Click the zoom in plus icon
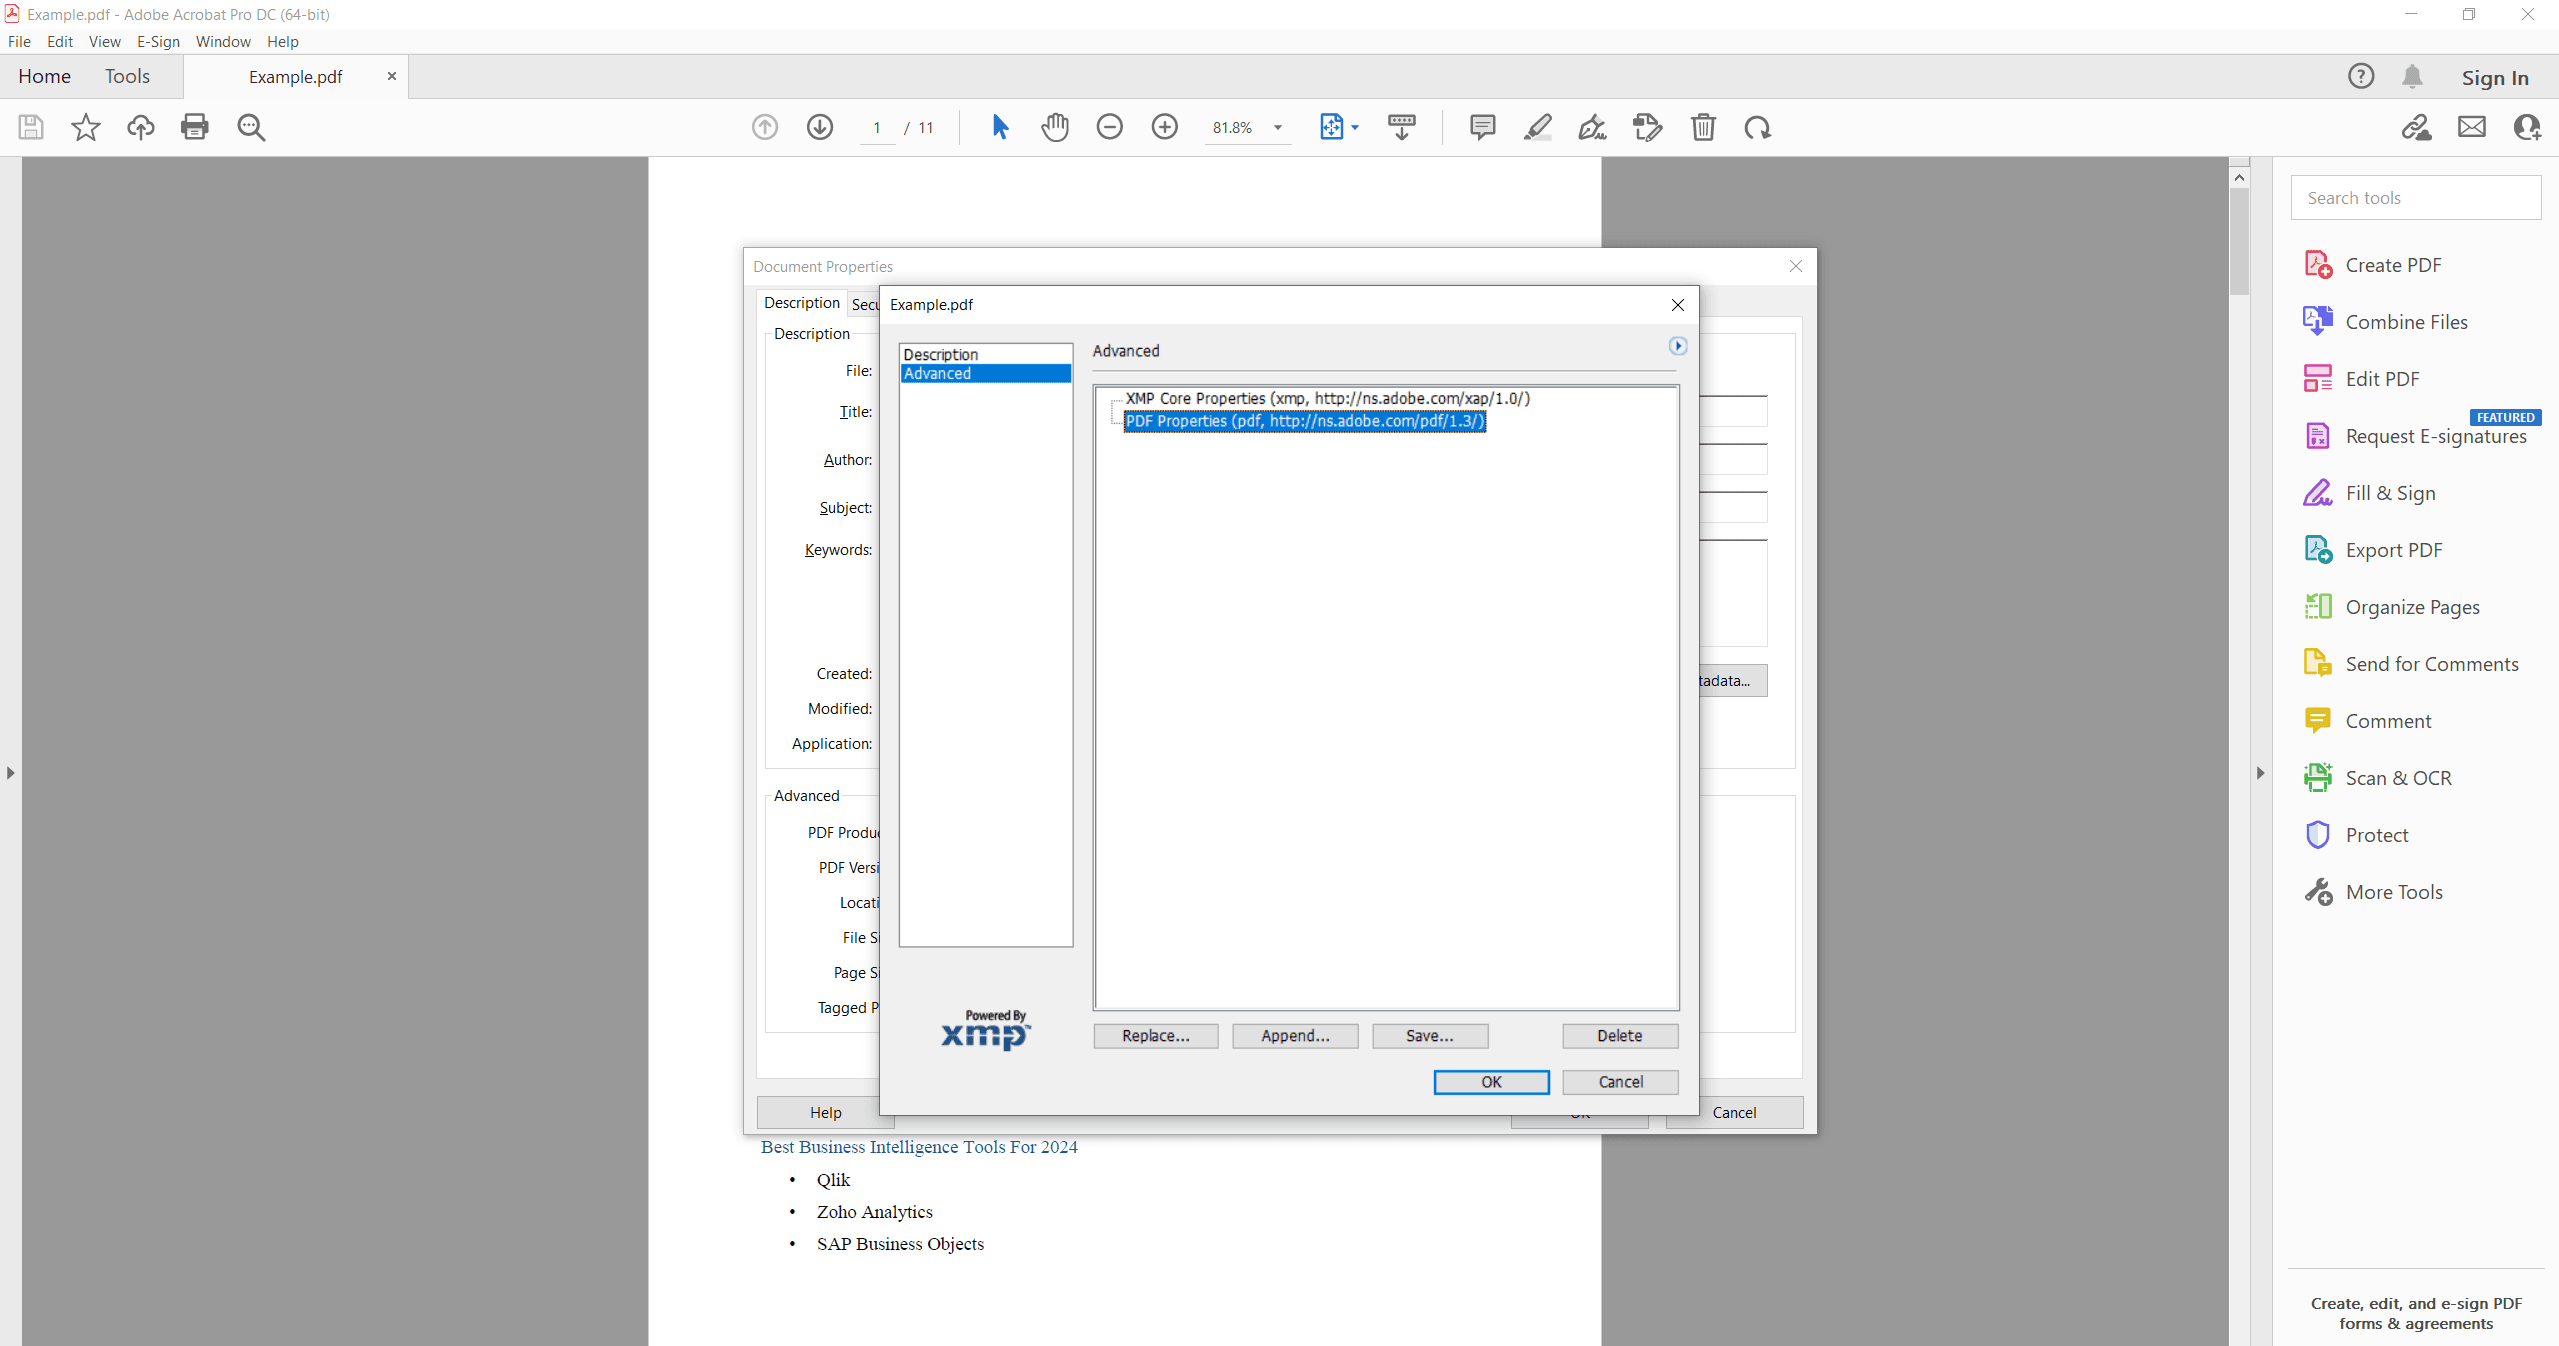 click(1165, 127)
